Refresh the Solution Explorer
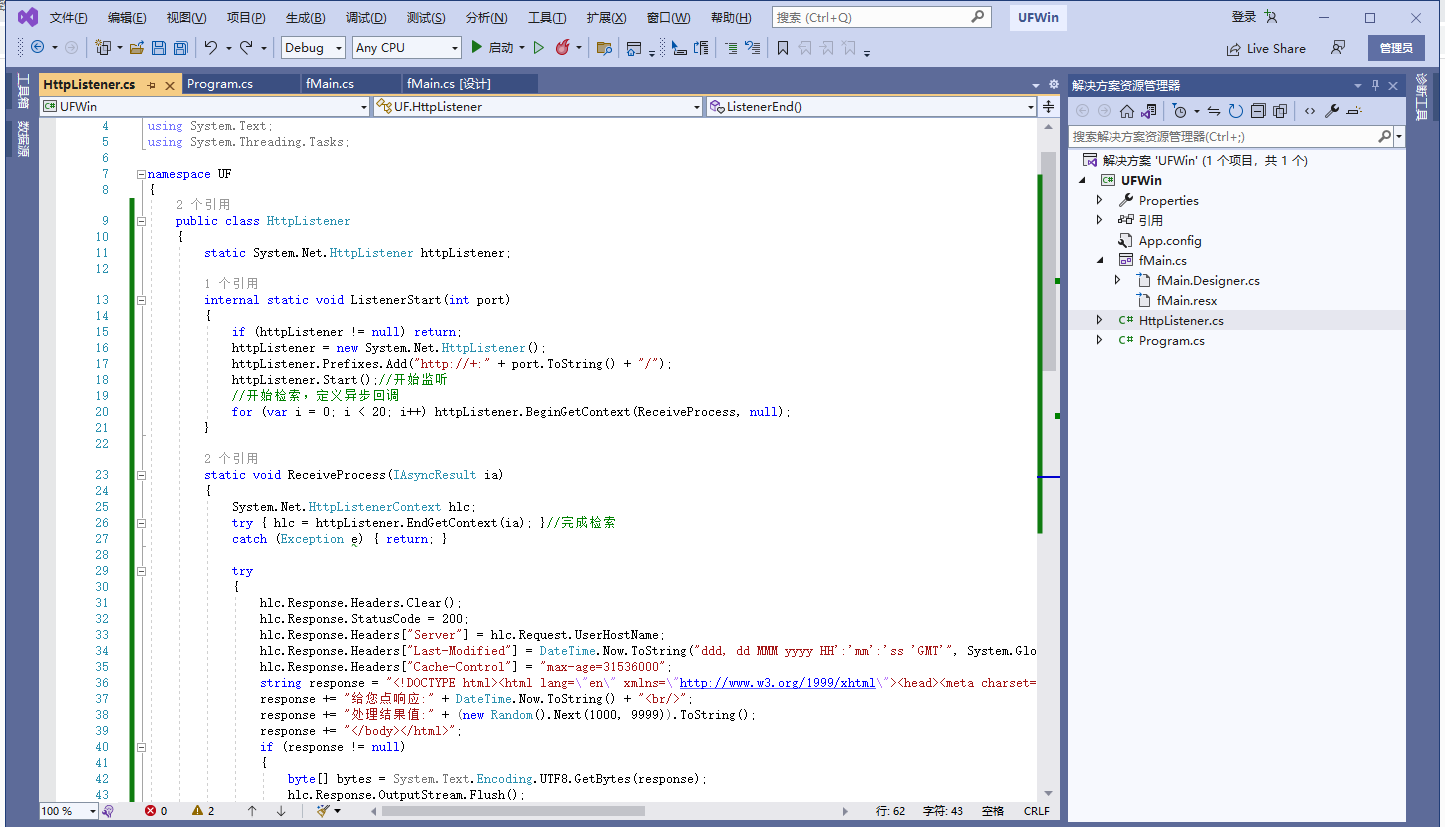Image resolution: width=1445 pixels, height=827 pixels. (x=1236, y=111)
